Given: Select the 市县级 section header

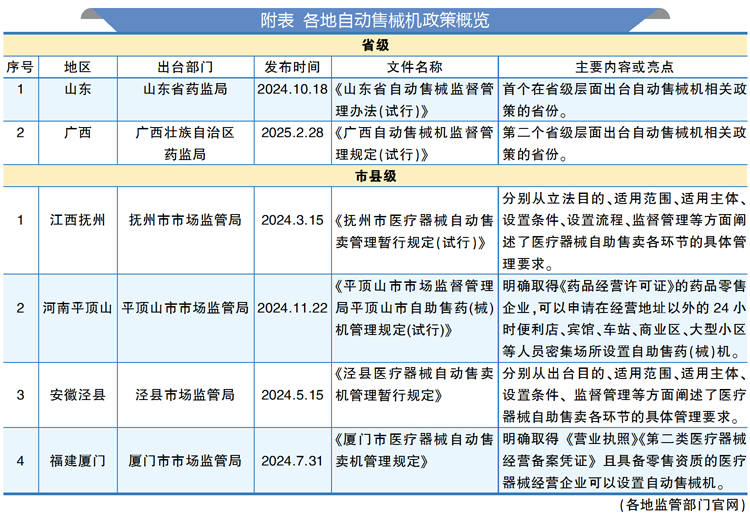Looking at the screenshot, I should click(x=375, y=176).
